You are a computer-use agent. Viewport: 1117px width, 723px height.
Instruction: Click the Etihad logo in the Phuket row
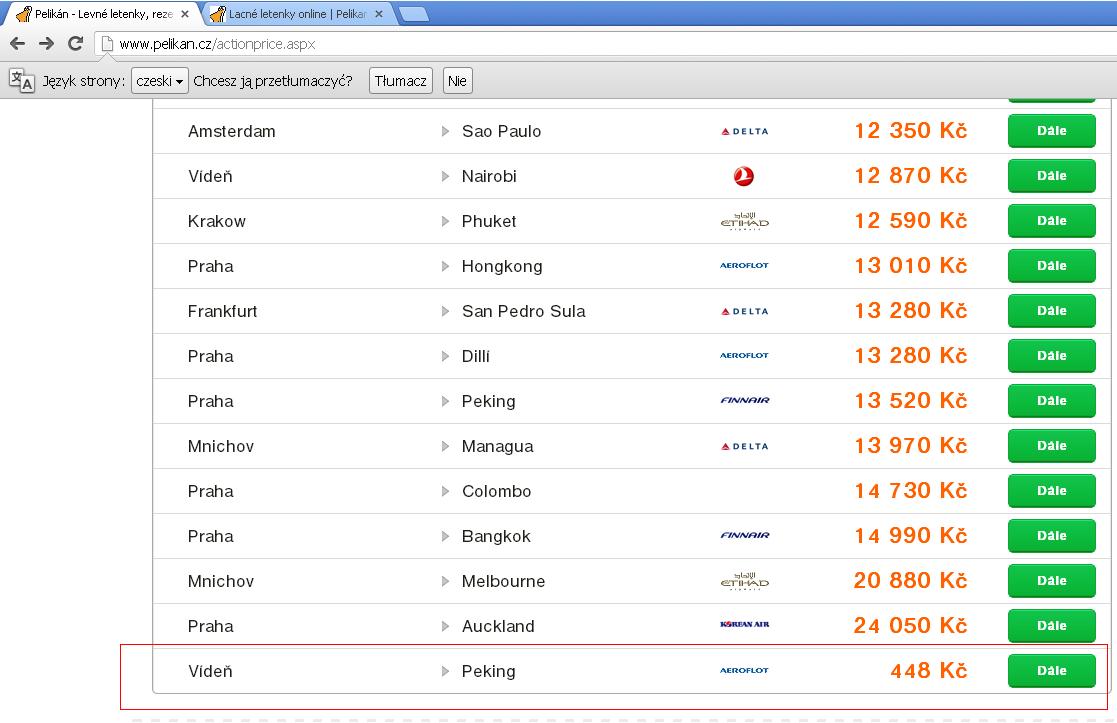[744, 221]
